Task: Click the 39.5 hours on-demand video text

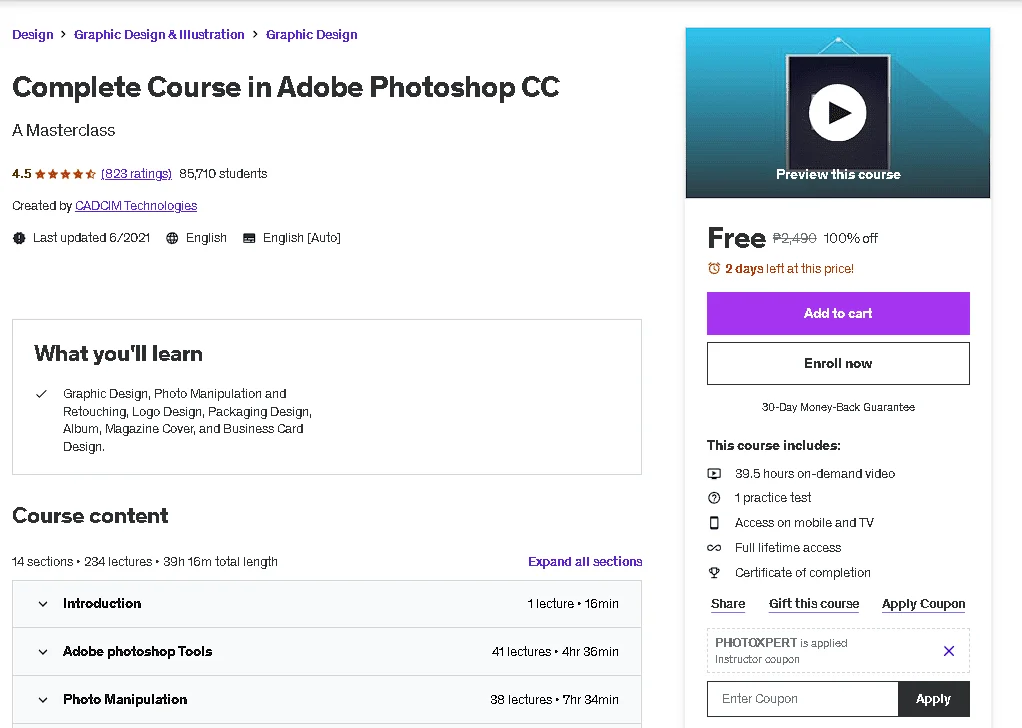Action: coord(815,474)
